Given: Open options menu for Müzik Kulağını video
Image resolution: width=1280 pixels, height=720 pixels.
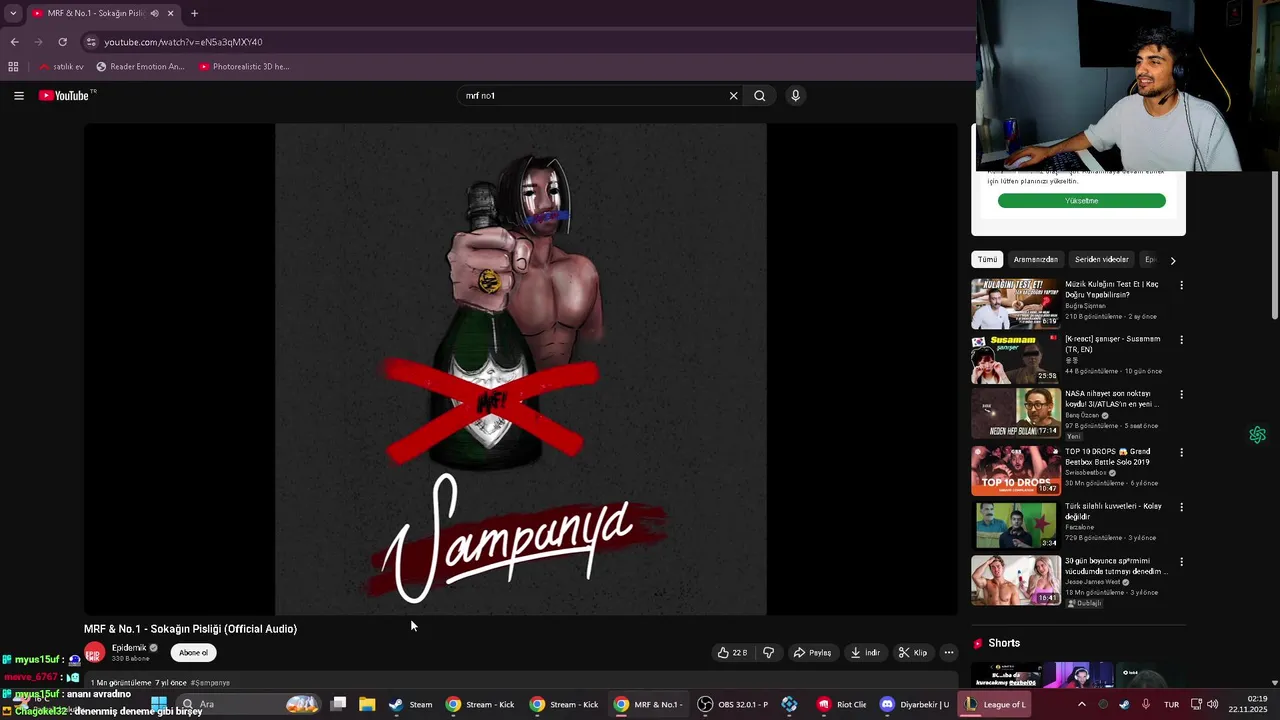Looking at the screenshot, I should point(1181,285).
